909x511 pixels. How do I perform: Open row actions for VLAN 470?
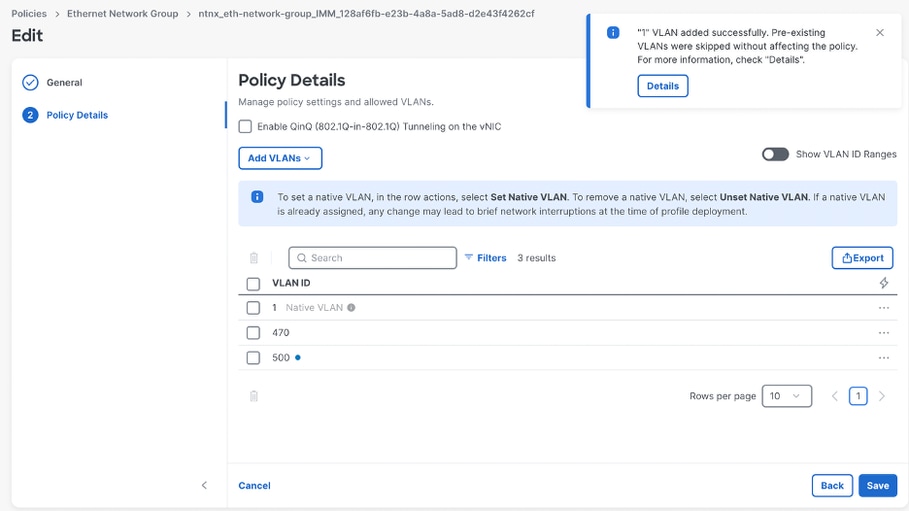click(883, 333)
